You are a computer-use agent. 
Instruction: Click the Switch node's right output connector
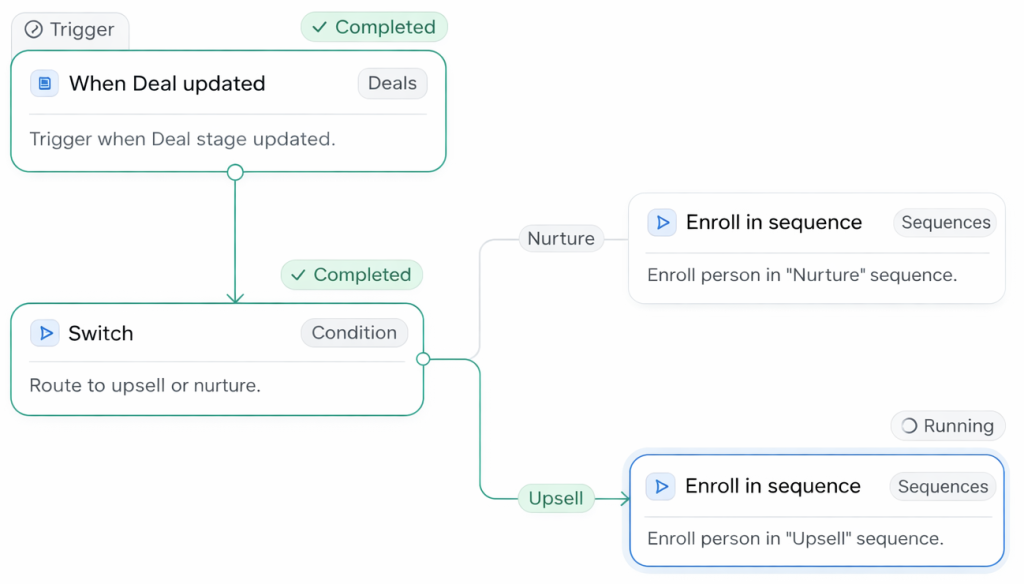point(423,359)
